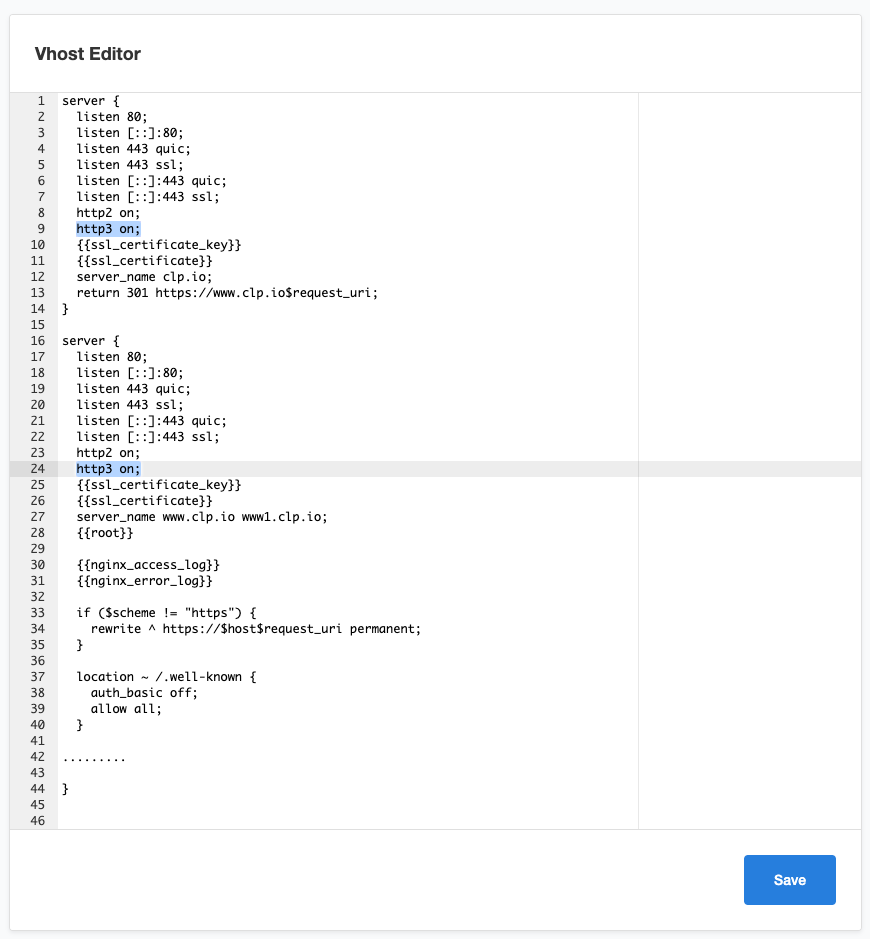Click the "{{root}}" placeholder line
870x939 pixels.
tap(104, 533)
